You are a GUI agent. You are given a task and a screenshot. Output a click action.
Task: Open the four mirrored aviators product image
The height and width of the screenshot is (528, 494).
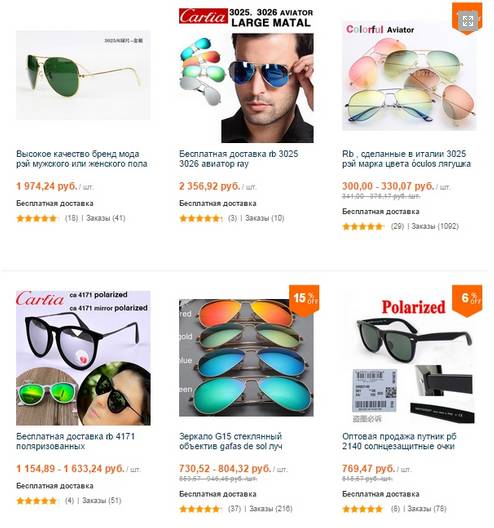[x=246, y=358]
